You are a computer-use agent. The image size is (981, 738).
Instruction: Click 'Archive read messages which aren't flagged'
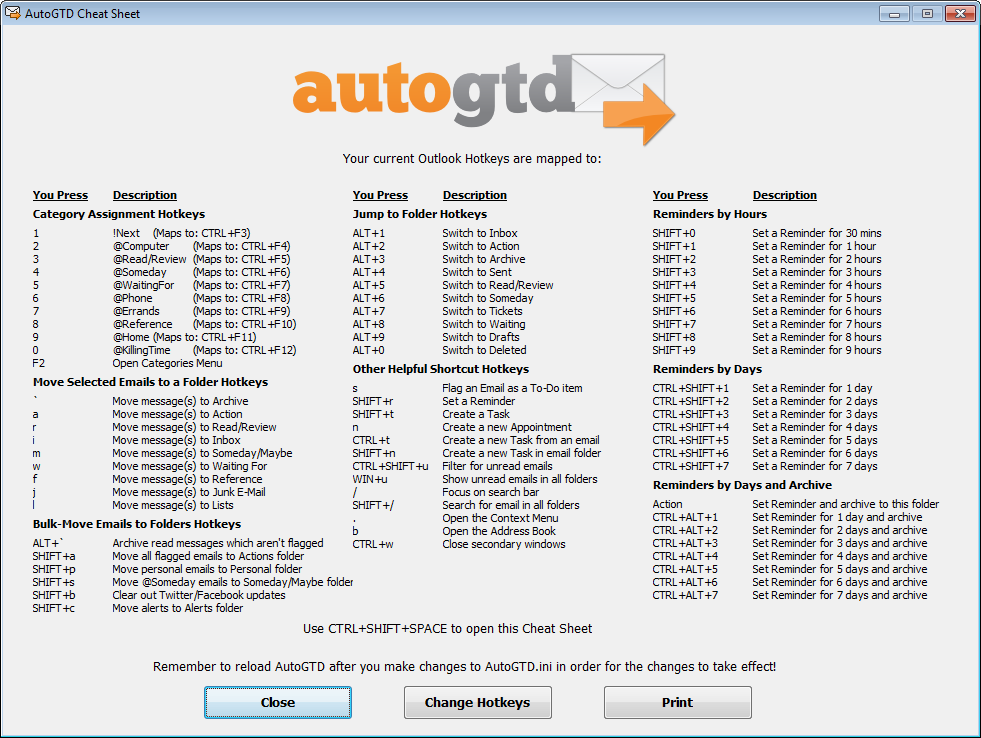click(x=218, y=543)
